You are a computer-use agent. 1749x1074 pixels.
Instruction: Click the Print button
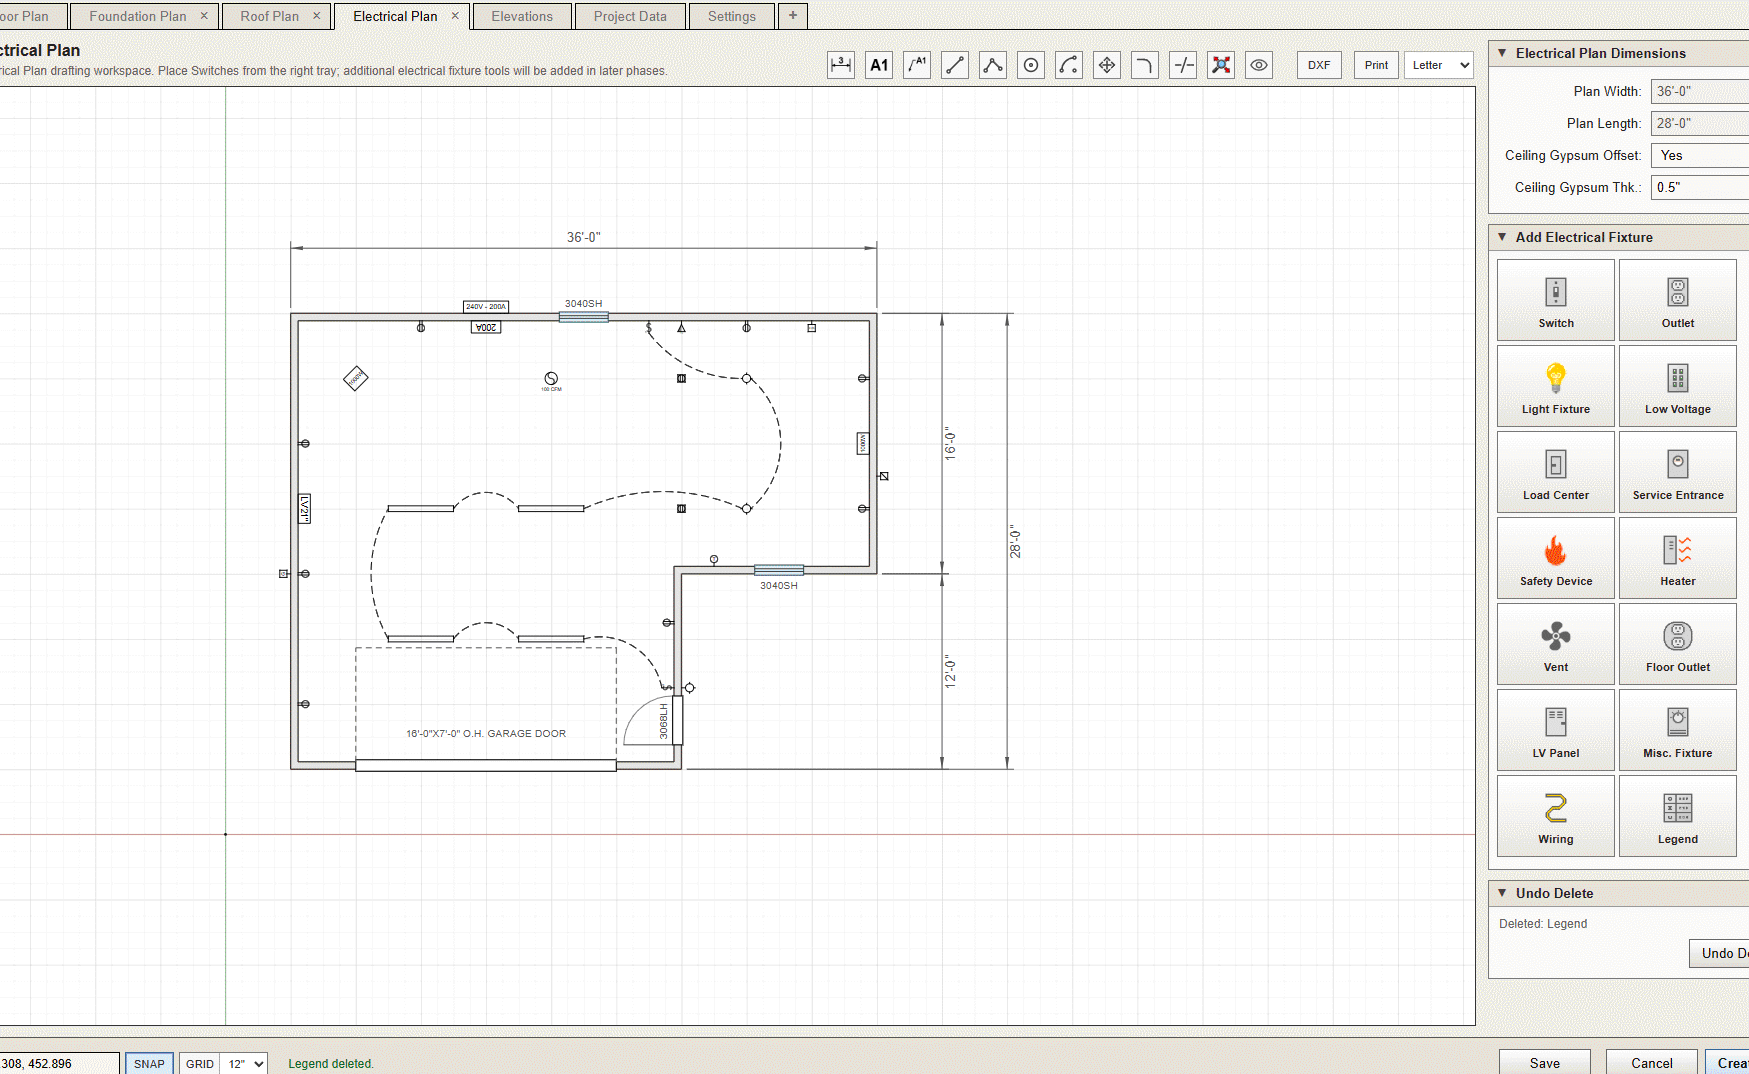tap(1376, 65)
